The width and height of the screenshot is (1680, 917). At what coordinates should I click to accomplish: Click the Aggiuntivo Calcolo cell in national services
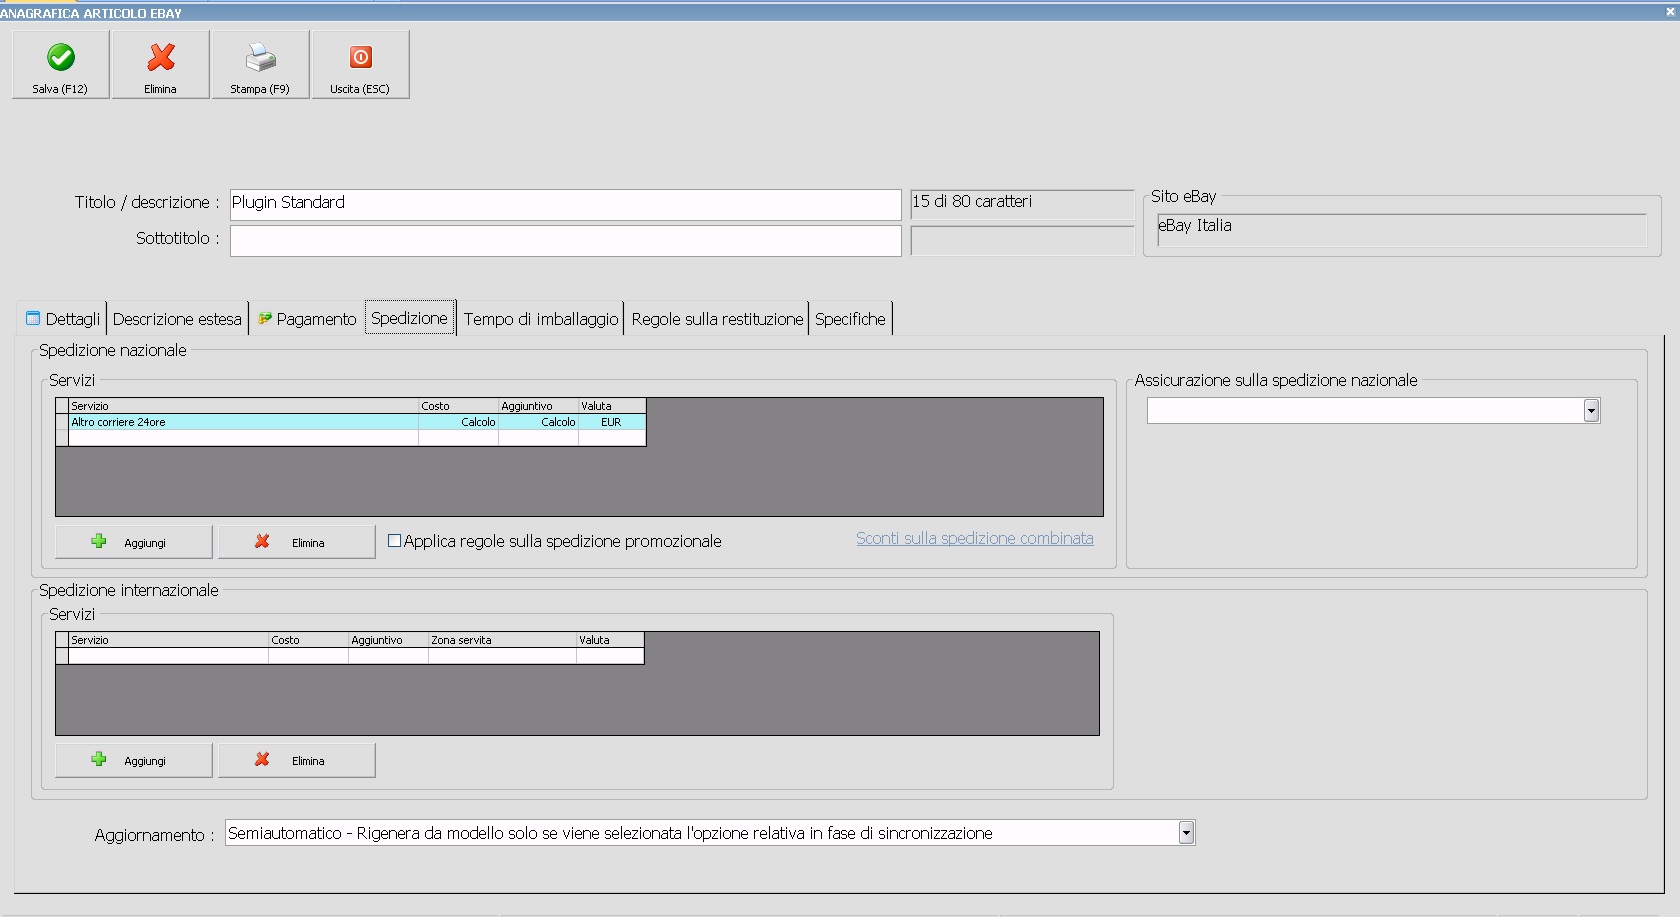coord(538,422)
